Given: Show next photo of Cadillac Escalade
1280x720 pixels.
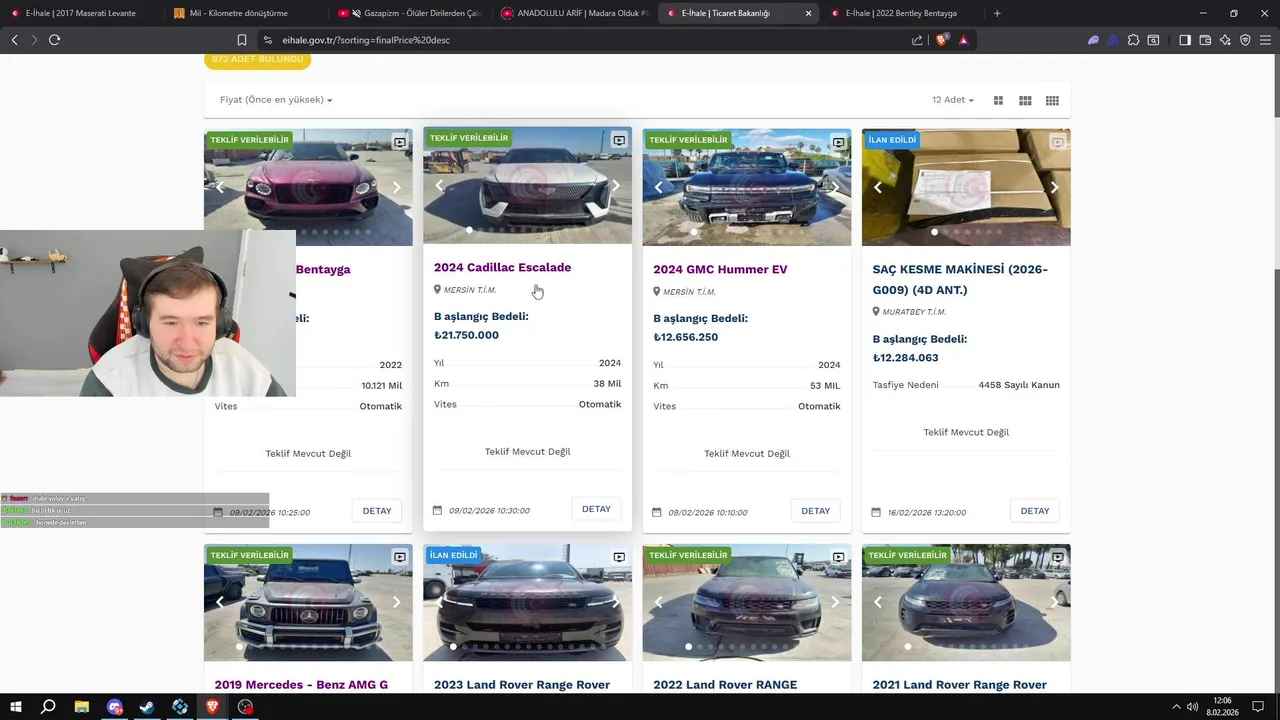Looking at the screenshot, I should point(616,185).
